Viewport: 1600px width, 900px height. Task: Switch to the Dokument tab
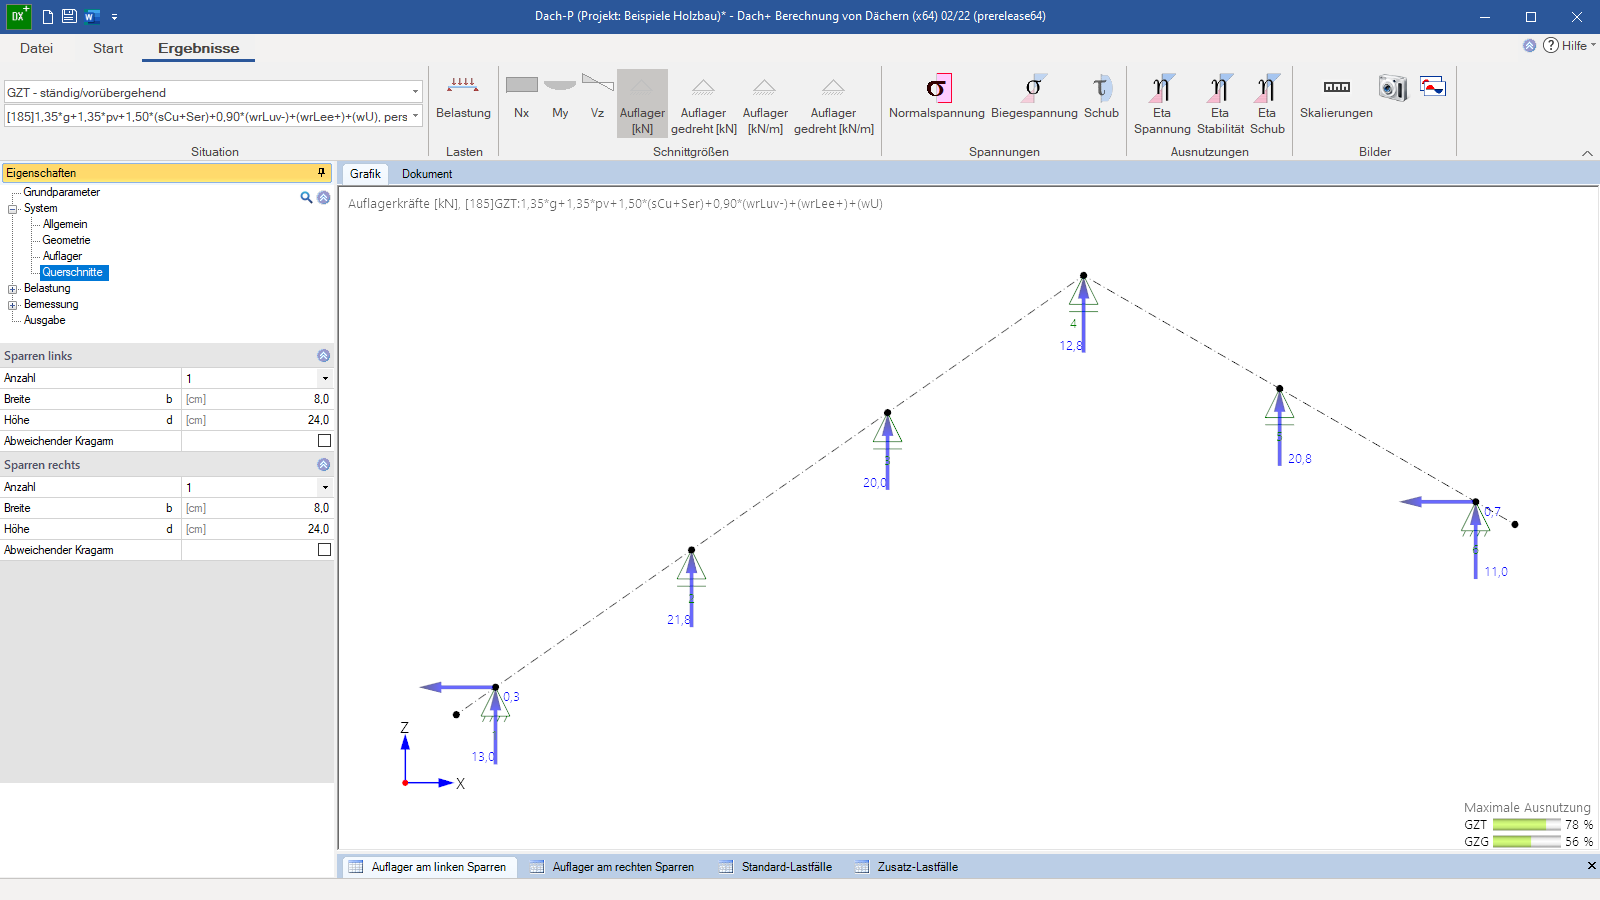427,174
